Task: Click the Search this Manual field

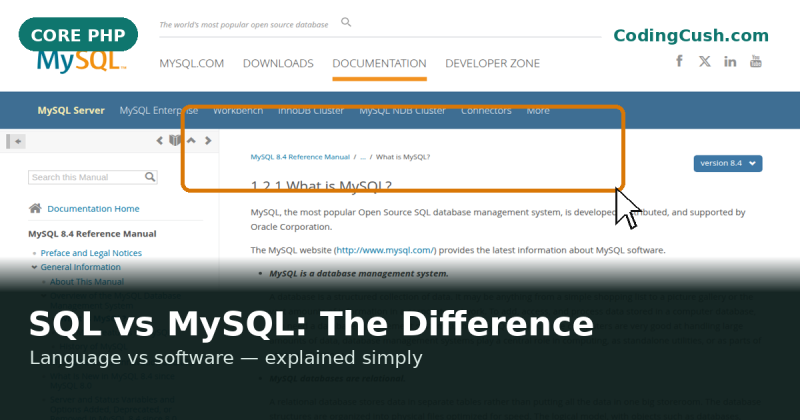Action: click(92, 177)
